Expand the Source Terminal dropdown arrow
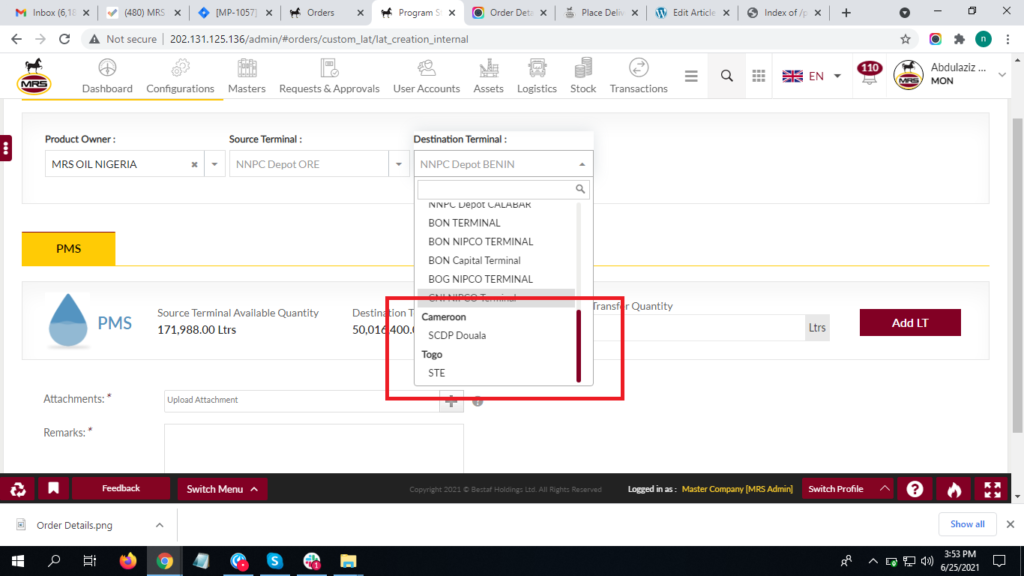 point(398,164)
